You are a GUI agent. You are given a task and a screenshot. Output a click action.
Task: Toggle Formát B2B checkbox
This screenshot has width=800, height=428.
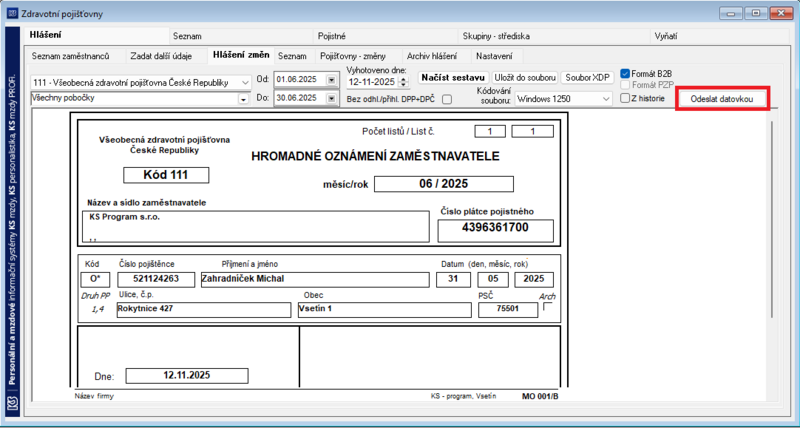coord(625,73)
